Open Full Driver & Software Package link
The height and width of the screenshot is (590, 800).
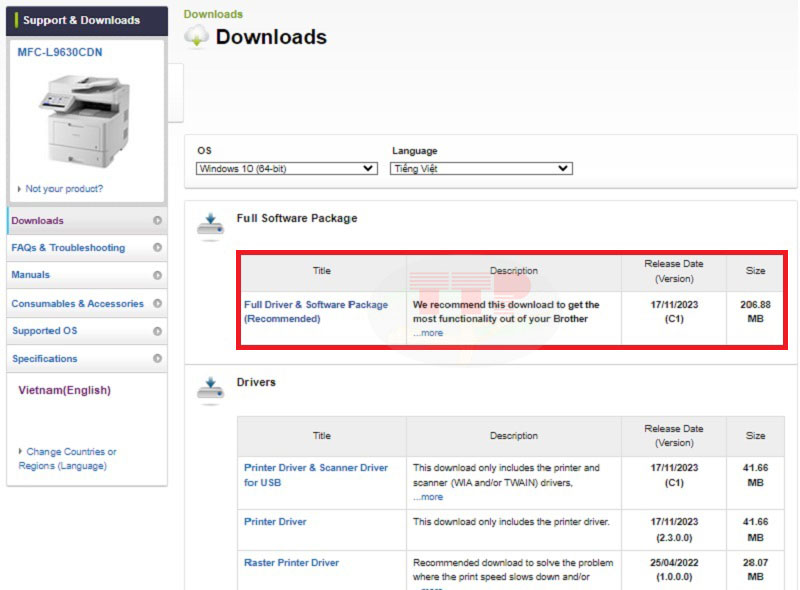click(315, 311)
